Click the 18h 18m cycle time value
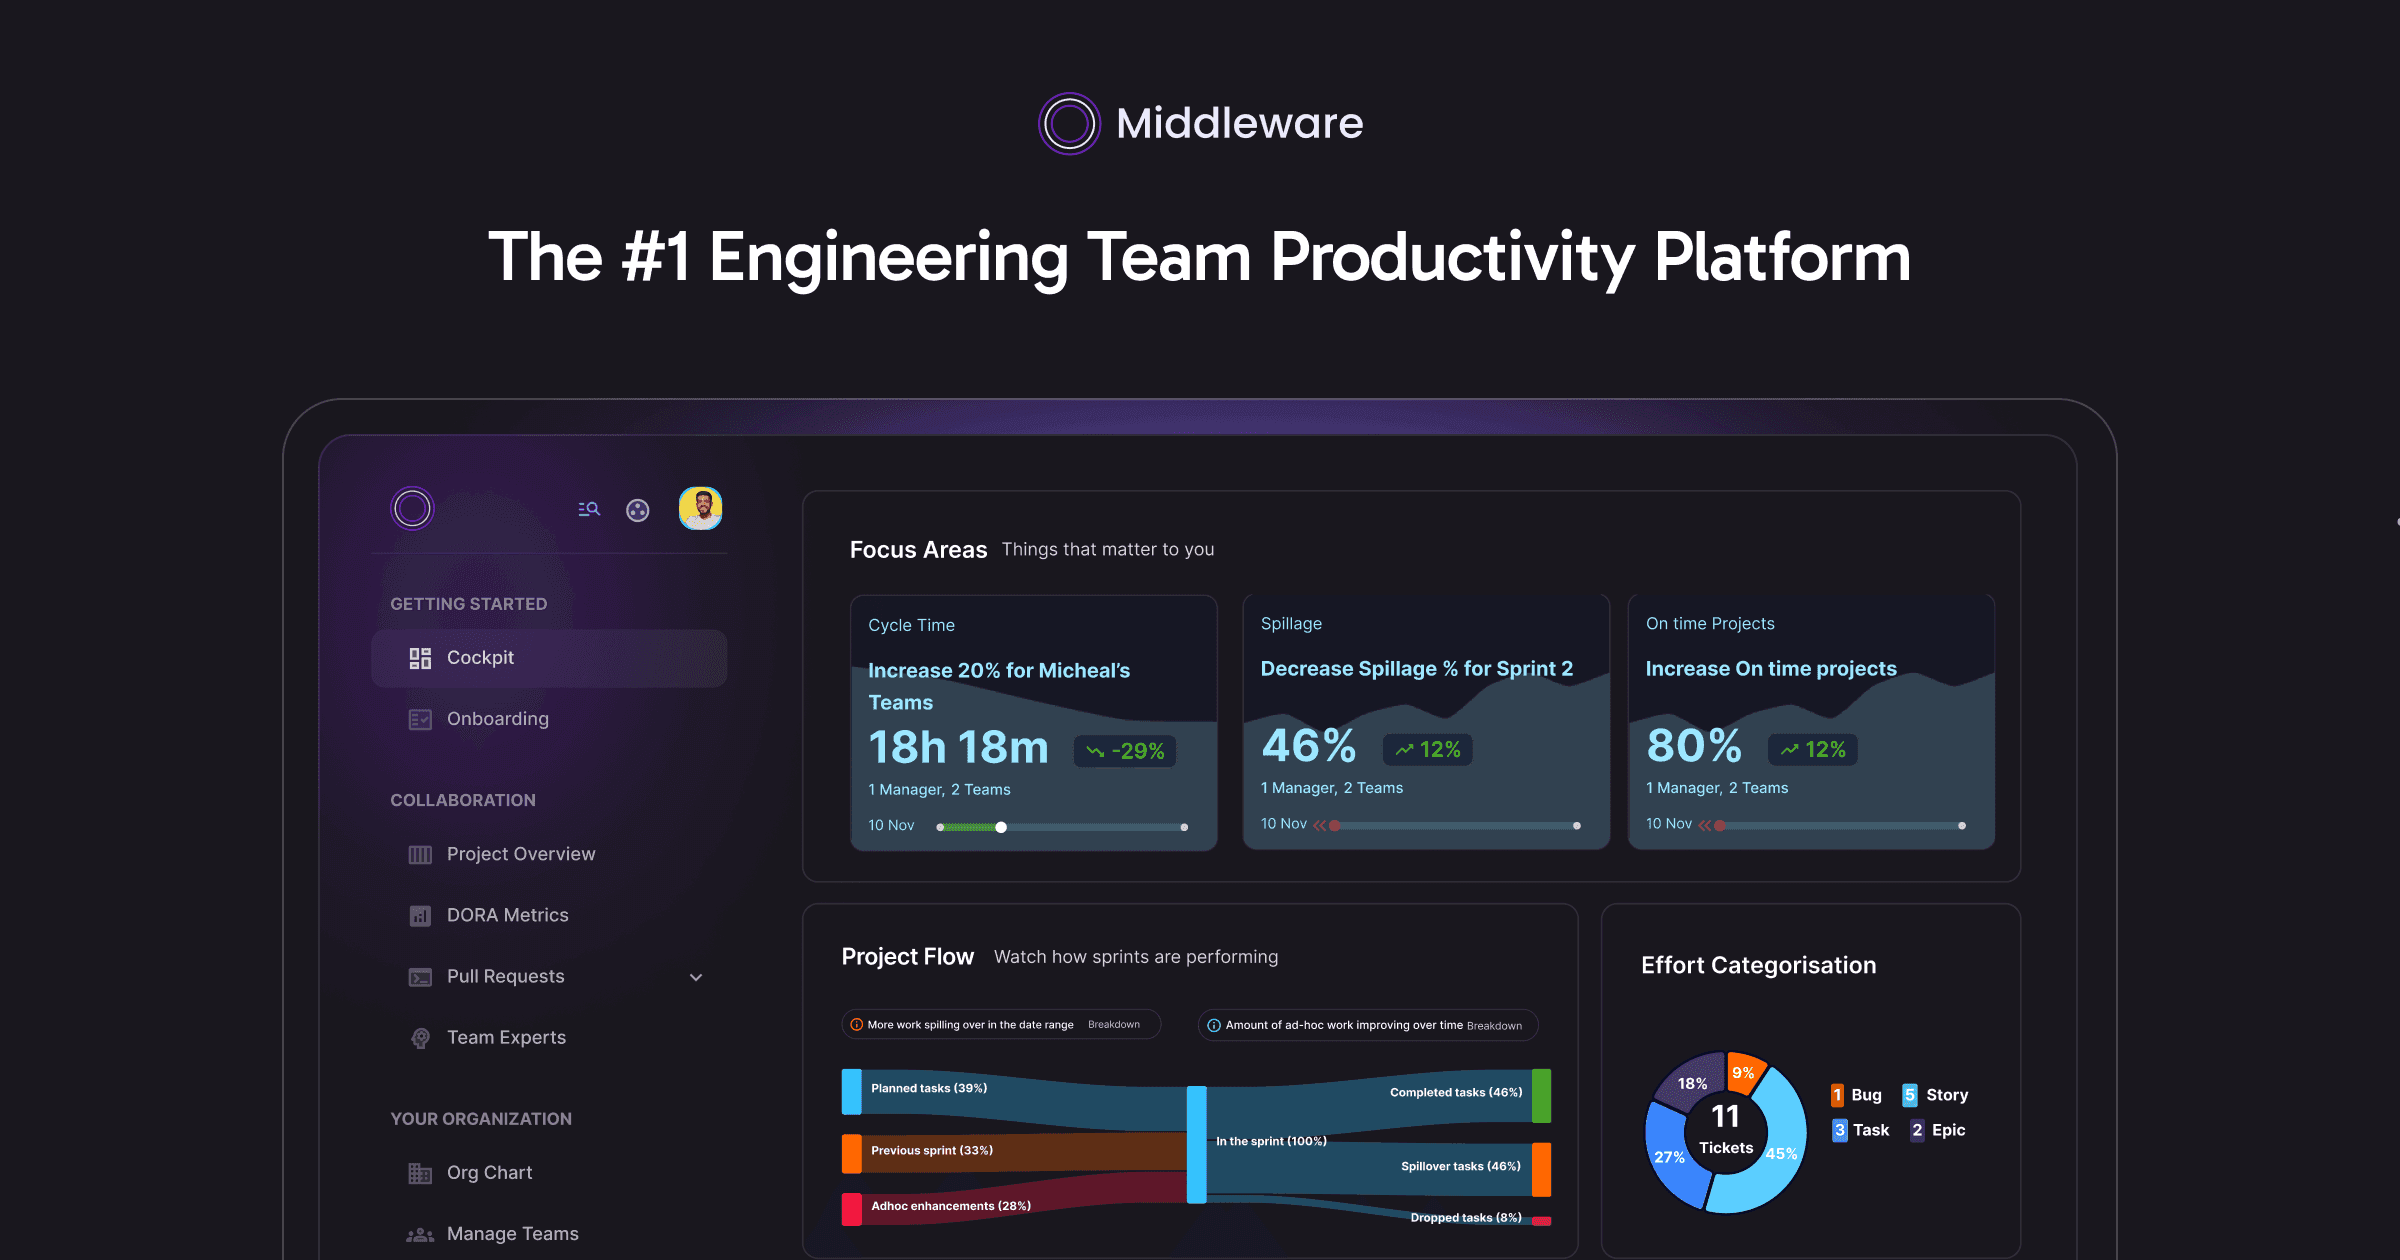 point(958,748)
